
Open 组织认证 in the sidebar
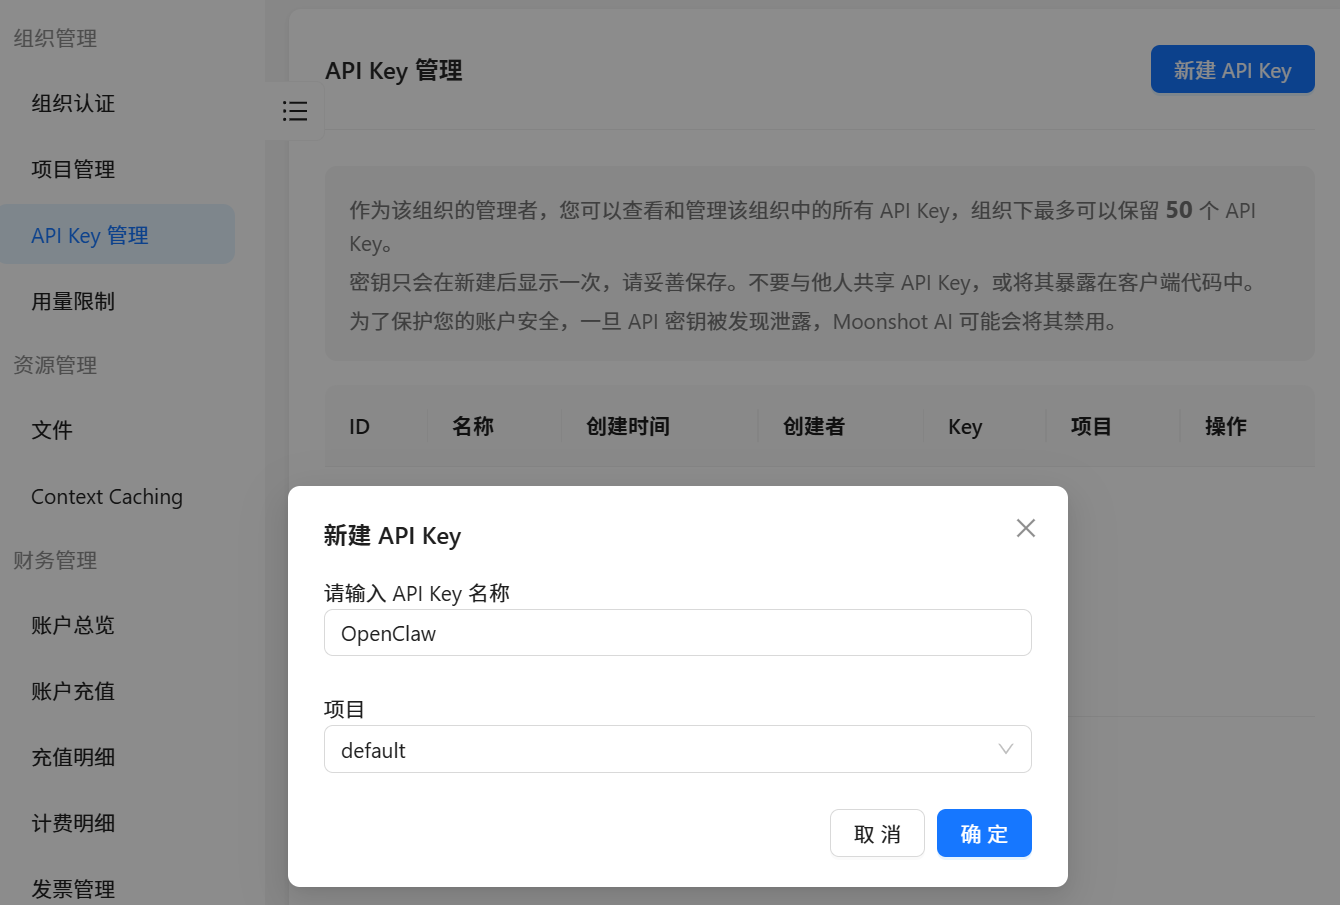[x=73, y=104]
